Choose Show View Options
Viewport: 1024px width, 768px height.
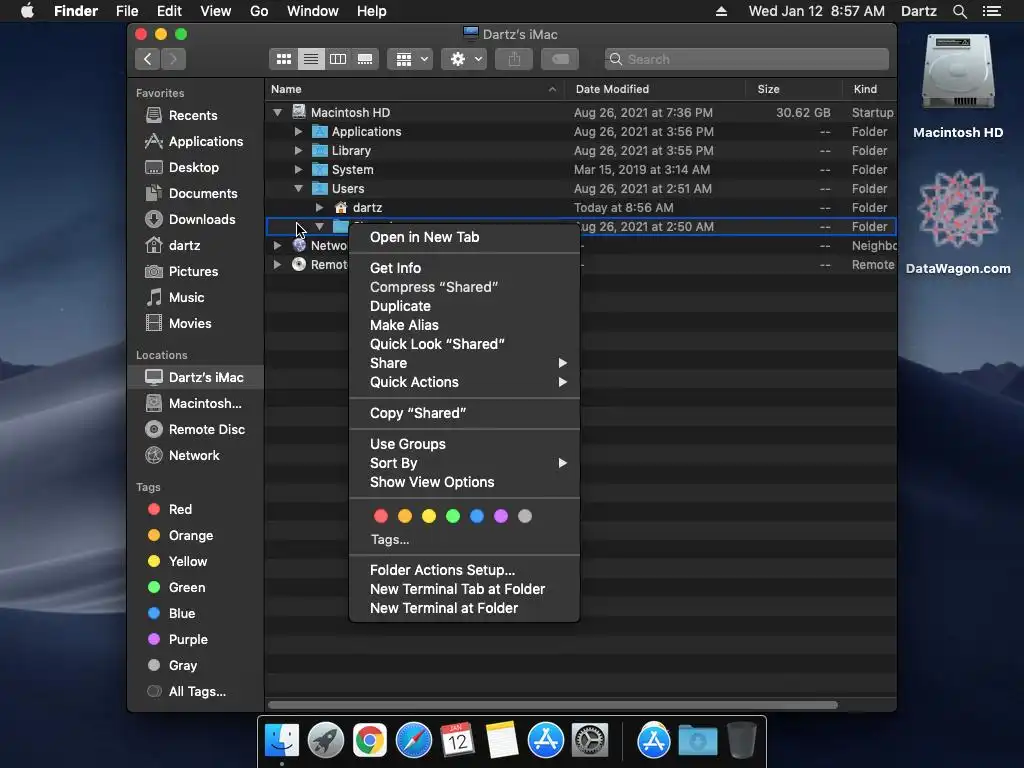464,482
